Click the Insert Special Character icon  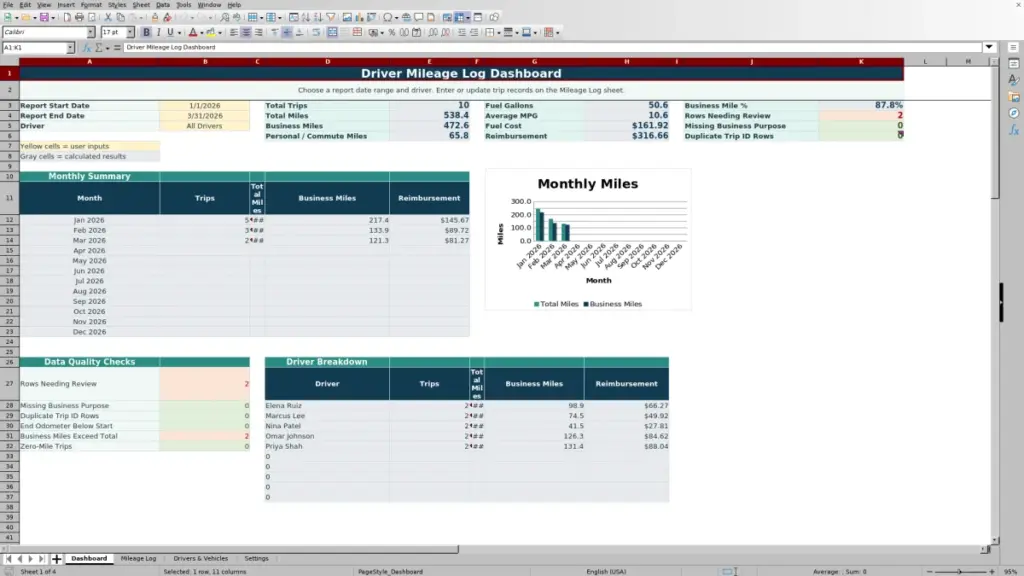[388, 17]
